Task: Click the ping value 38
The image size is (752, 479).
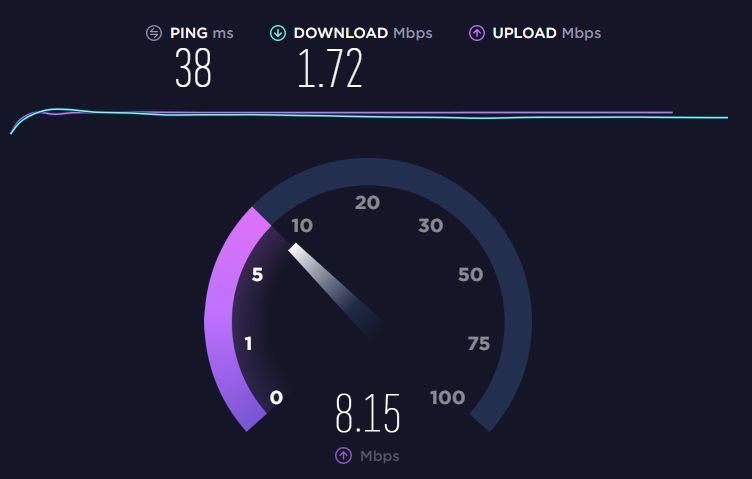Action: (193, 68)
